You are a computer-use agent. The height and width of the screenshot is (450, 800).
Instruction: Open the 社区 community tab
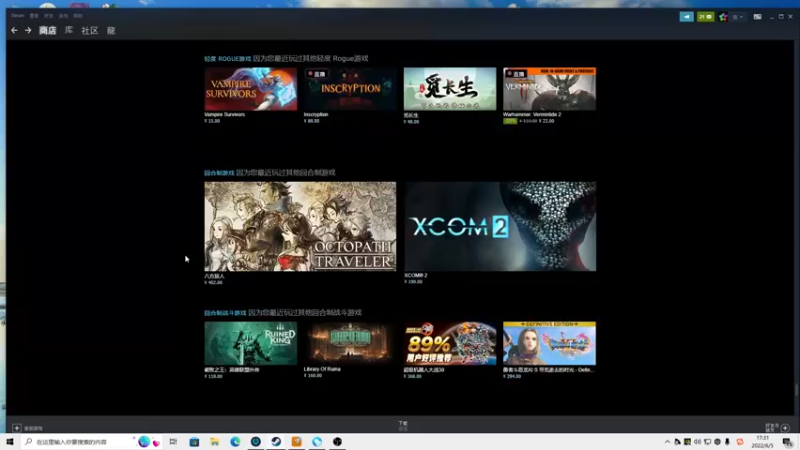coord(89,31)
